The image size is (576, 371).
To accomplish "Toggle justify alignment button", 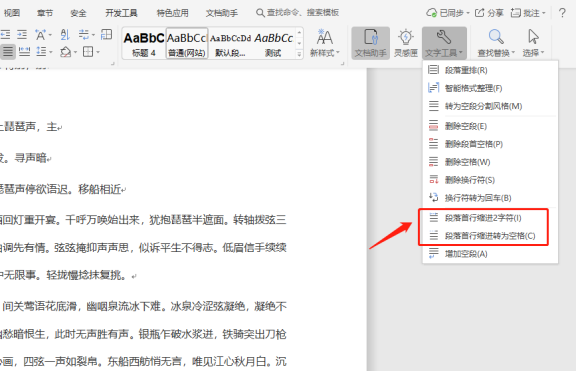I will [8, 52].
